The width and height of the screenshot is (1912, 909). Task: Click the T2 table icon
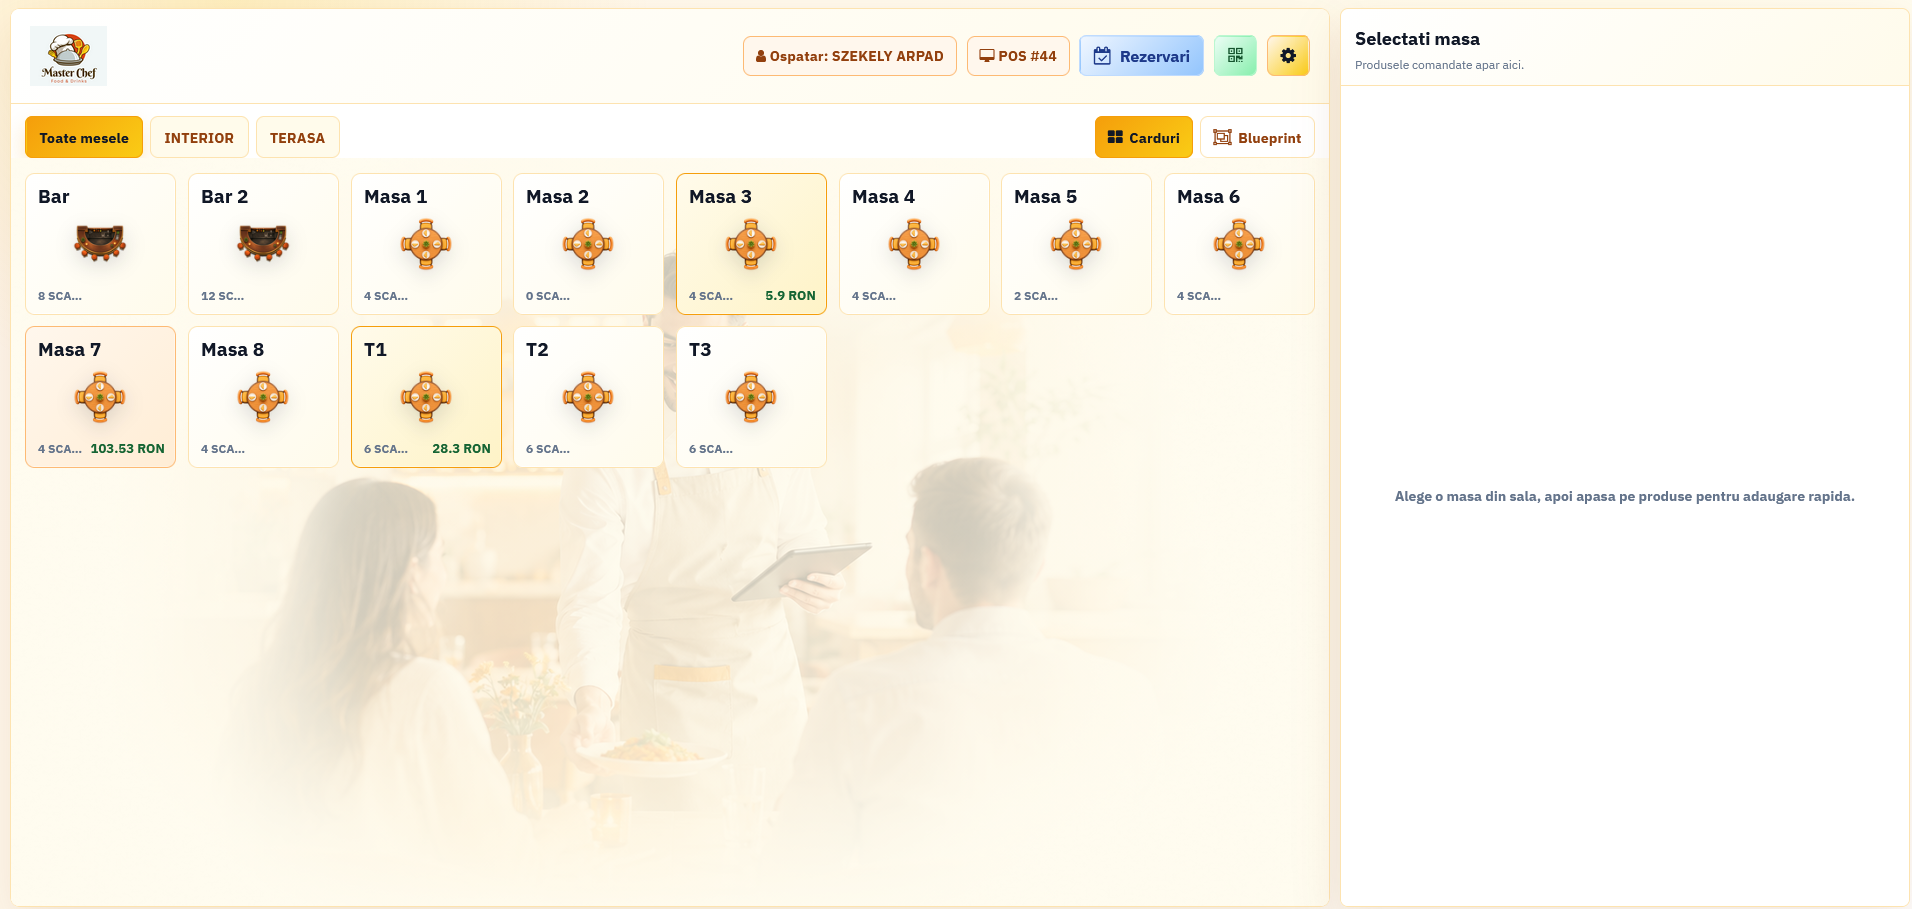(x=588, y=397)
